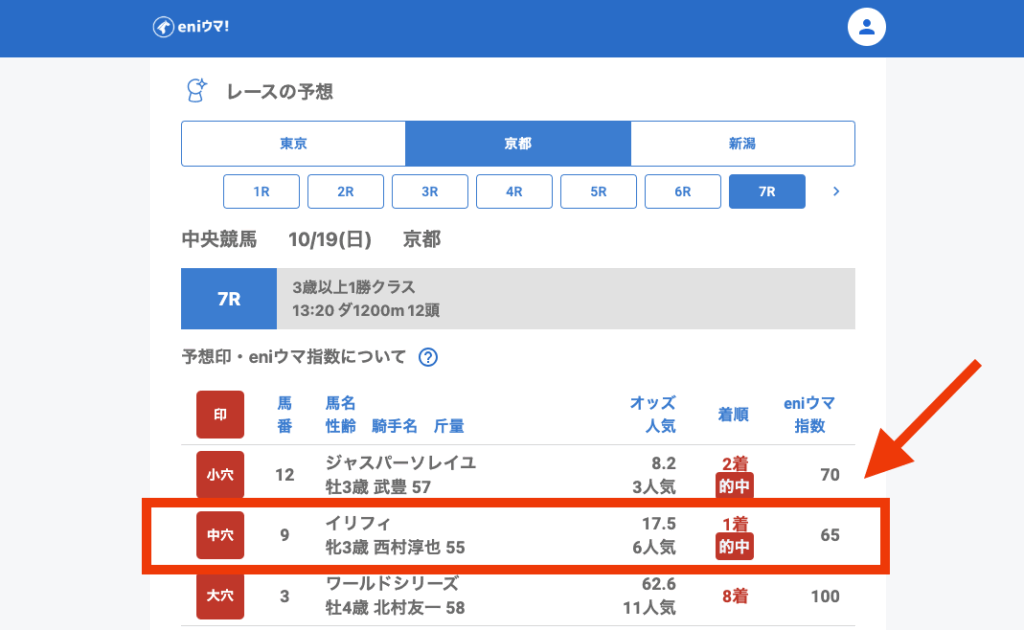Image resolution: width=1024 pixels, height=630 pixels.
Task: Show more races with right chevron
Action: click(836, 191)
